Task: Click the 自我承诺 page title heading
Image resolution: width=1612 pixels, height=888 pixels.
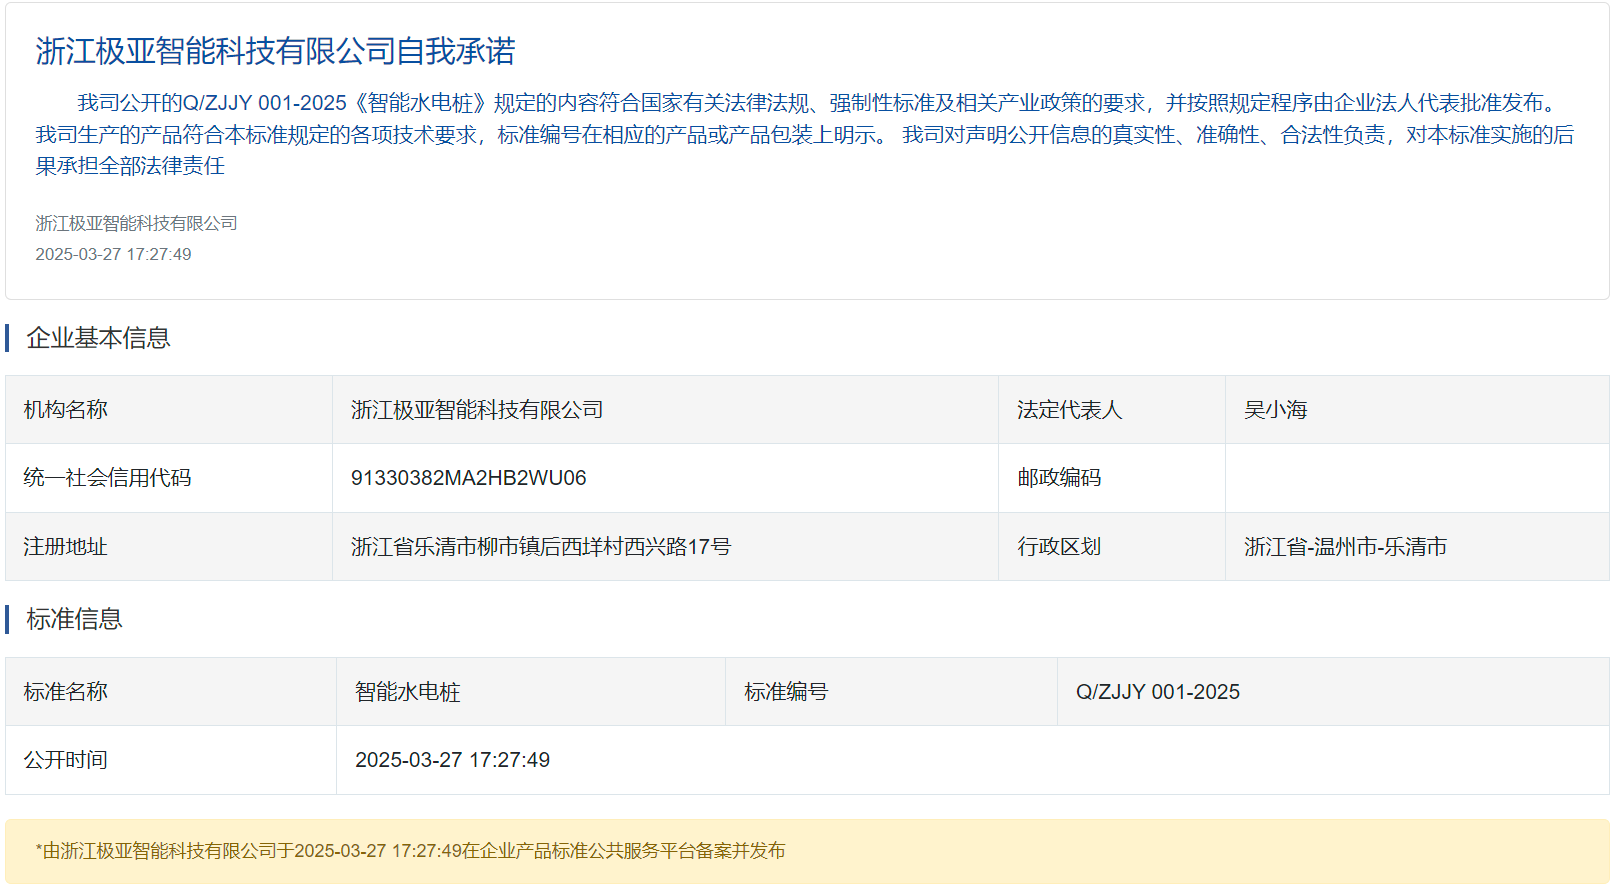Action: pyautogui.click(x=275, y=51)
